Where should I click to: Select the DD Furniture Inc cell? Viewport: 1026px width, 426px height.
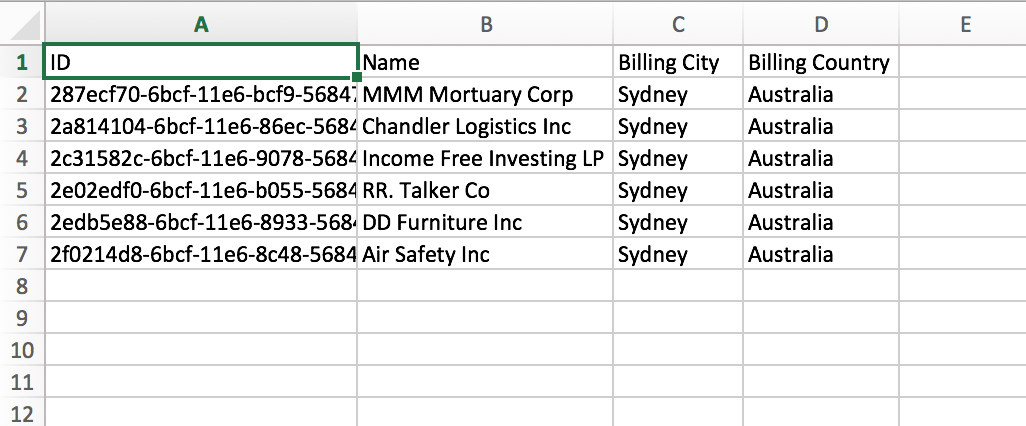[x=486, y=222]
